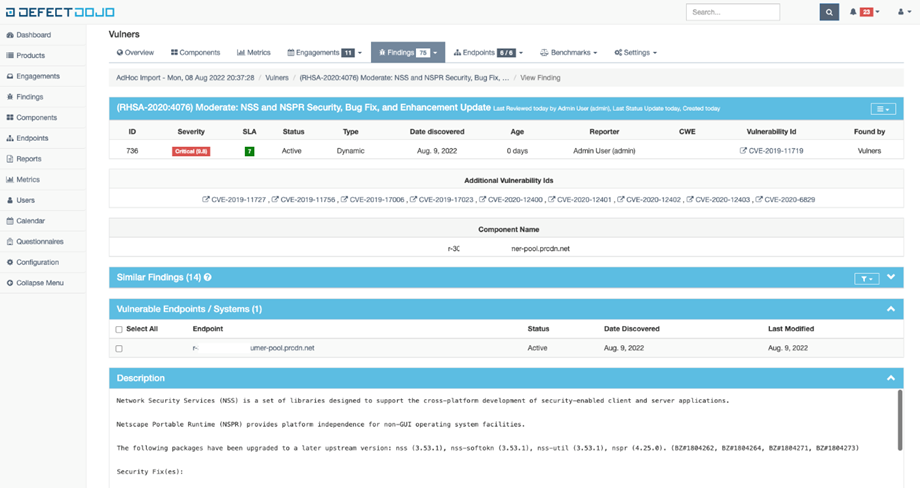
Task: Collapse the Vulnerable Endpoints / Systems section
Action: click(x=890, y=310)
